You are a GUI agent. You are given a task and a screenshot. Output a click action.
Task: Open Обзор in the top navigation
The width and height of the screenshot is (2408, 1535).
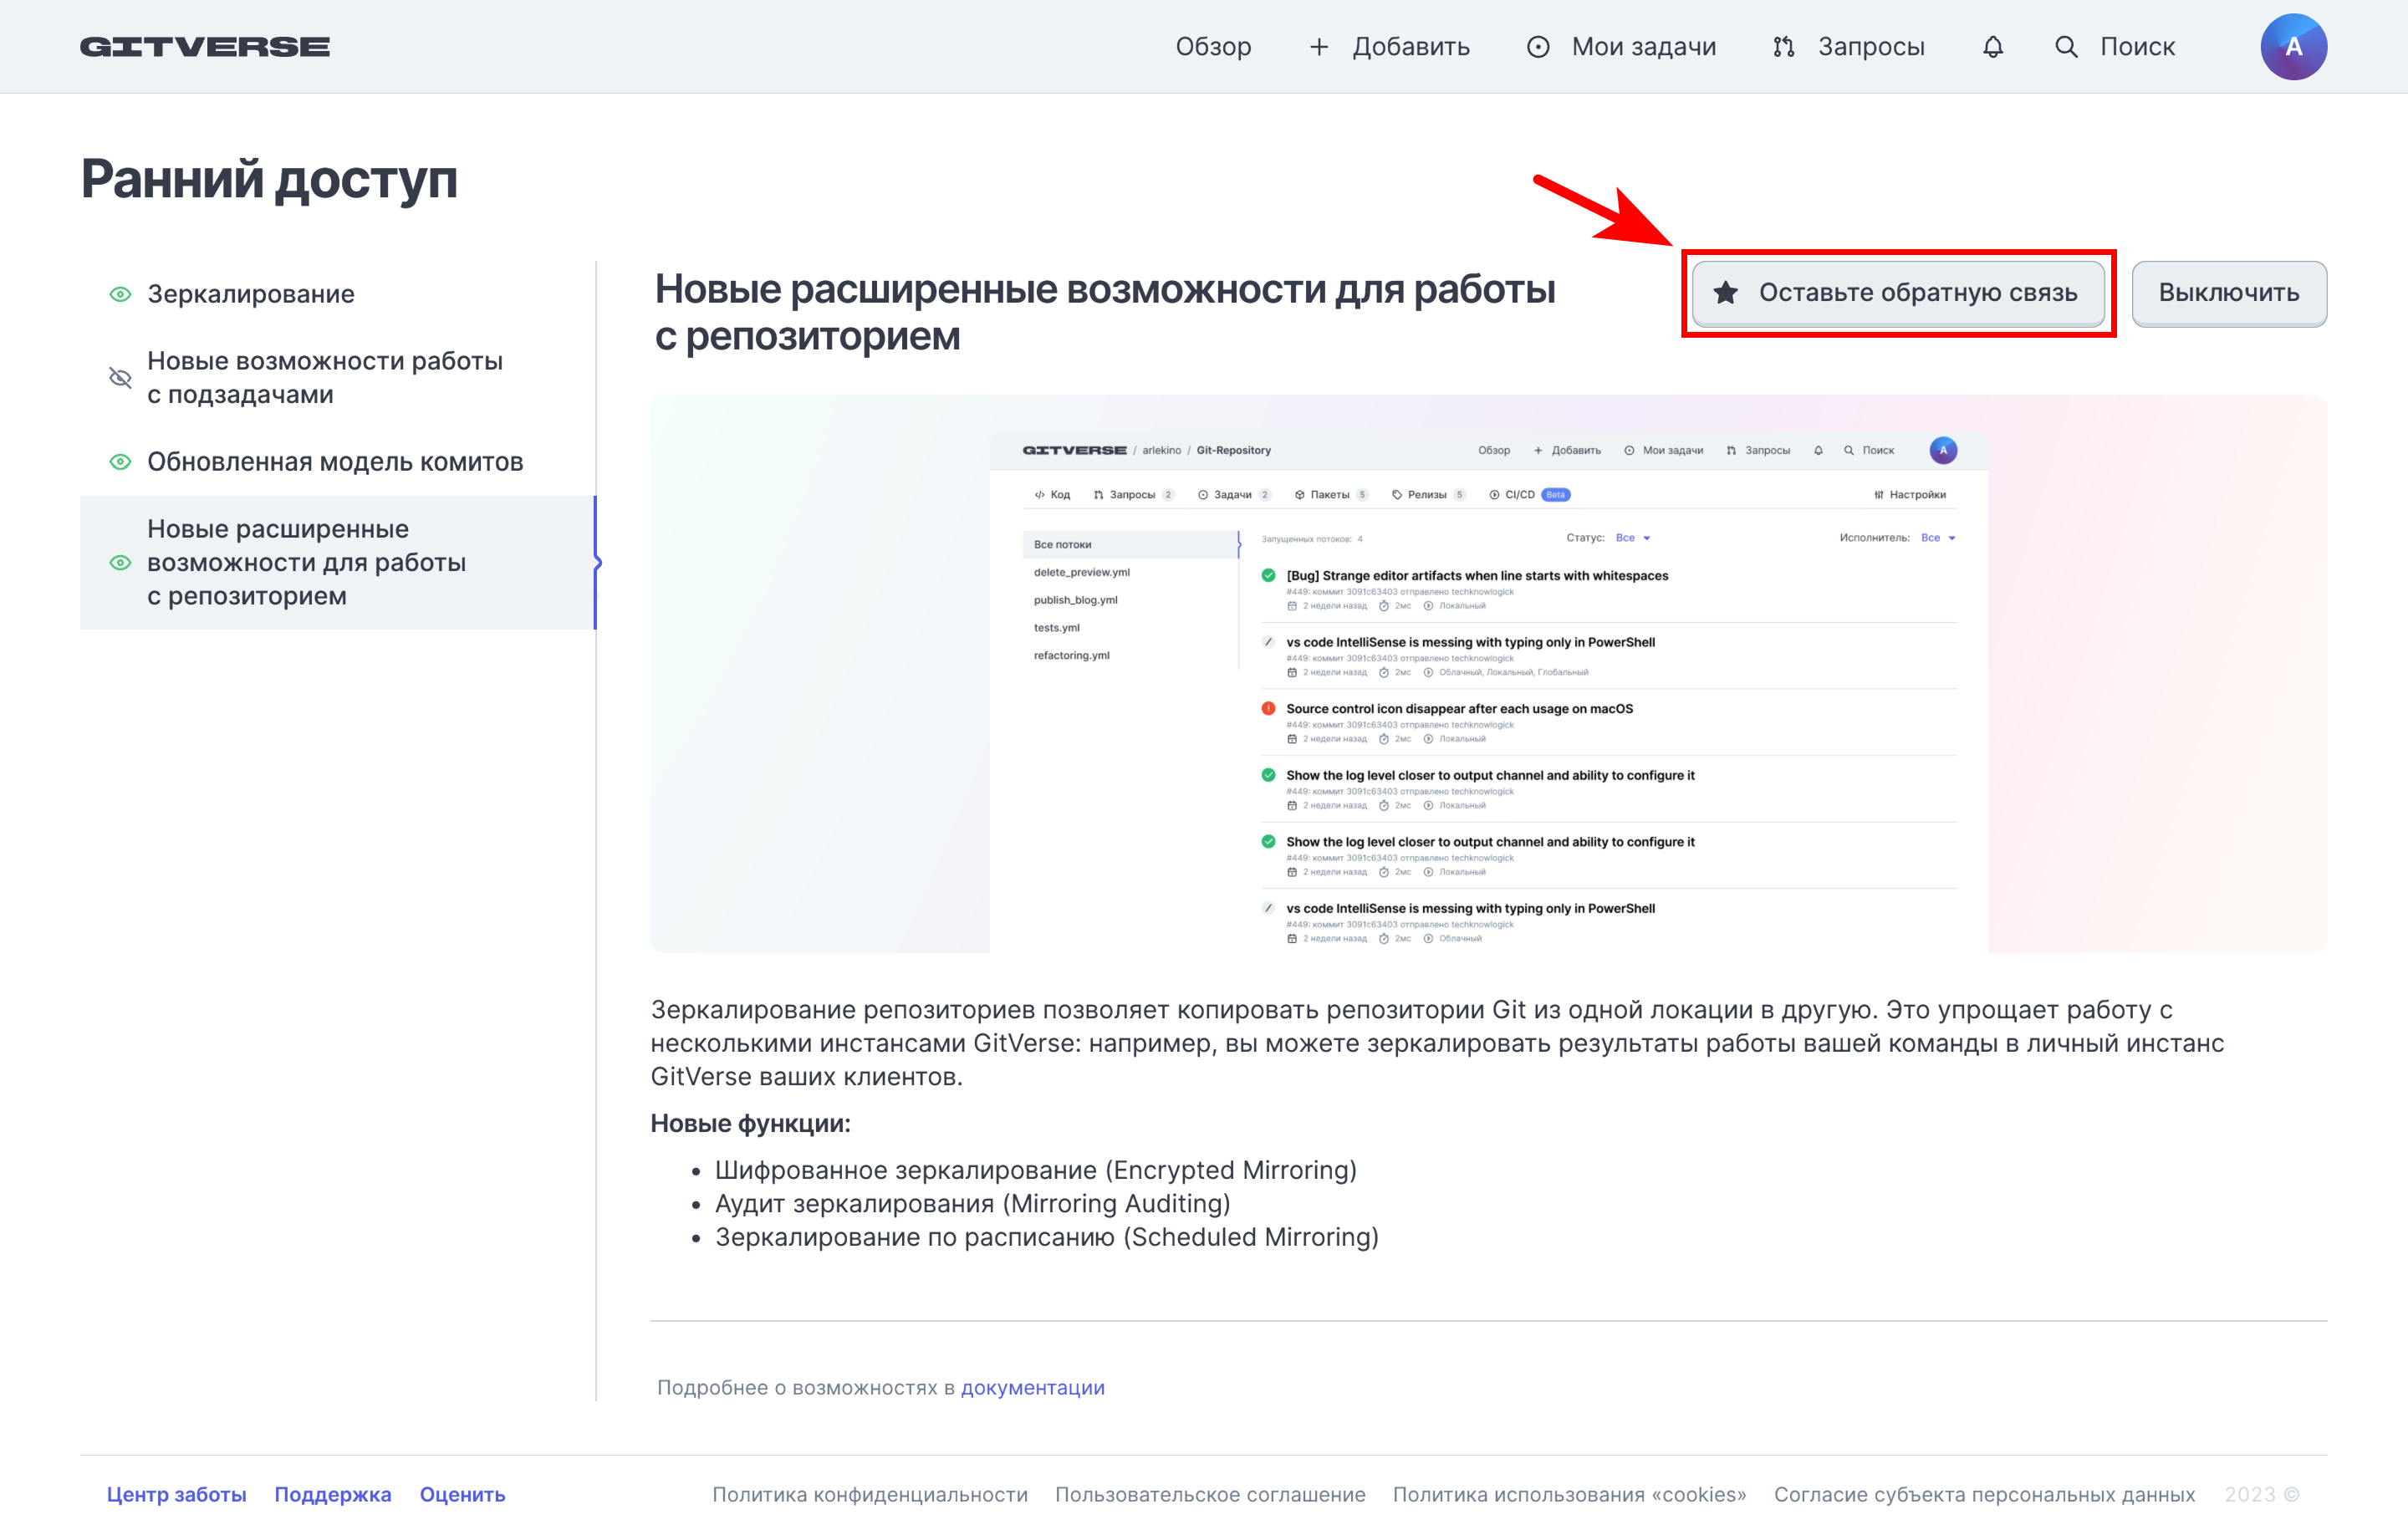pyautogui.click(x=1213, y=47)
